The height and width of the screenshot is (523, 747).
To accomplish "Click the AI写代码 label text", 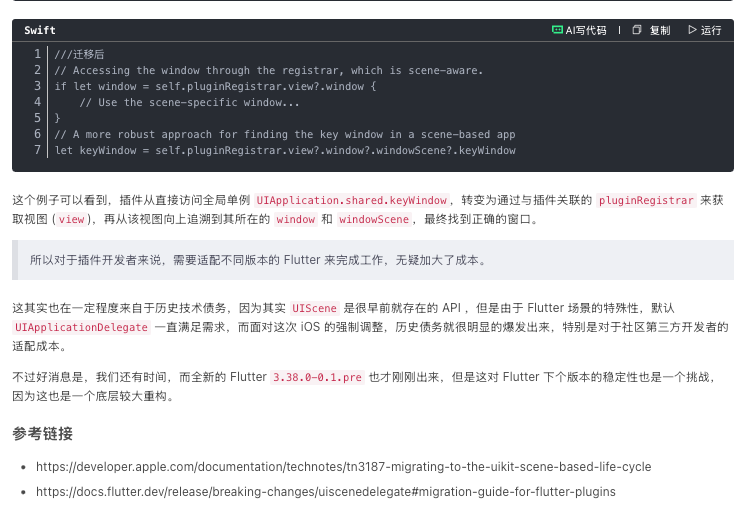I will click(x=586, y=30).
